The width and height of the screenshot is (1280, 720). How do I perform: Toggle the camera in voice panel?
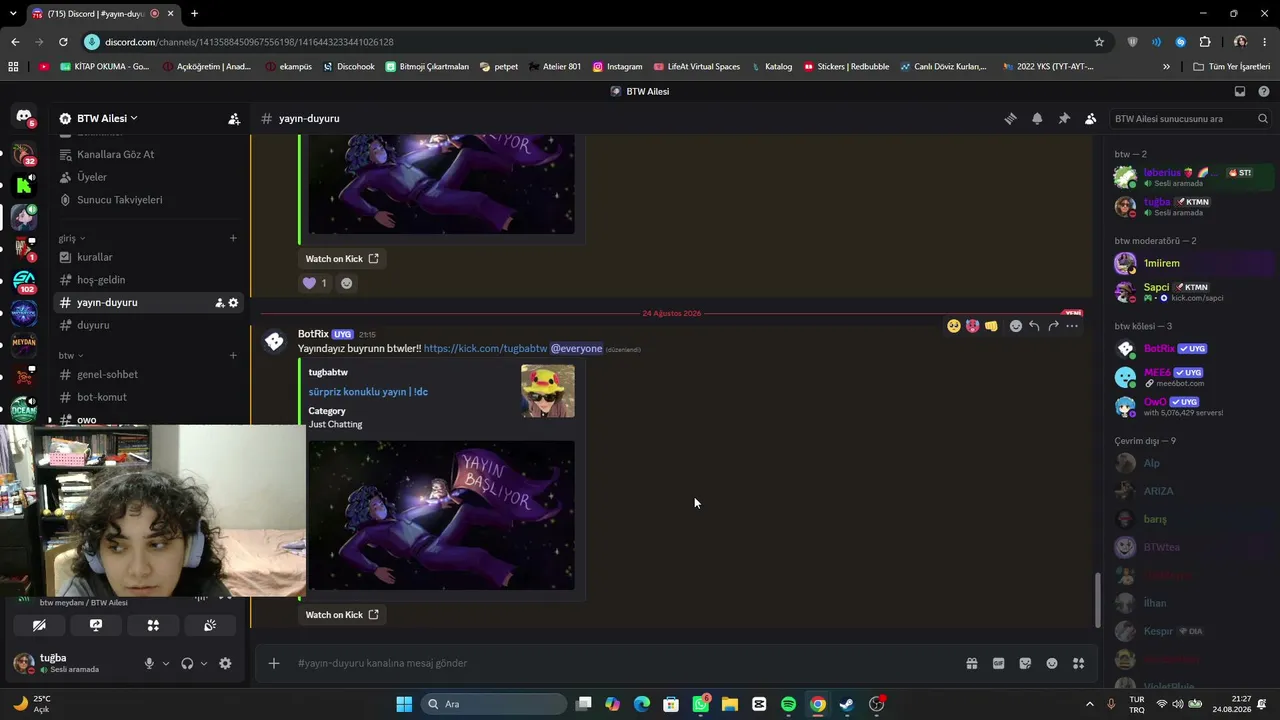(39, 625)
